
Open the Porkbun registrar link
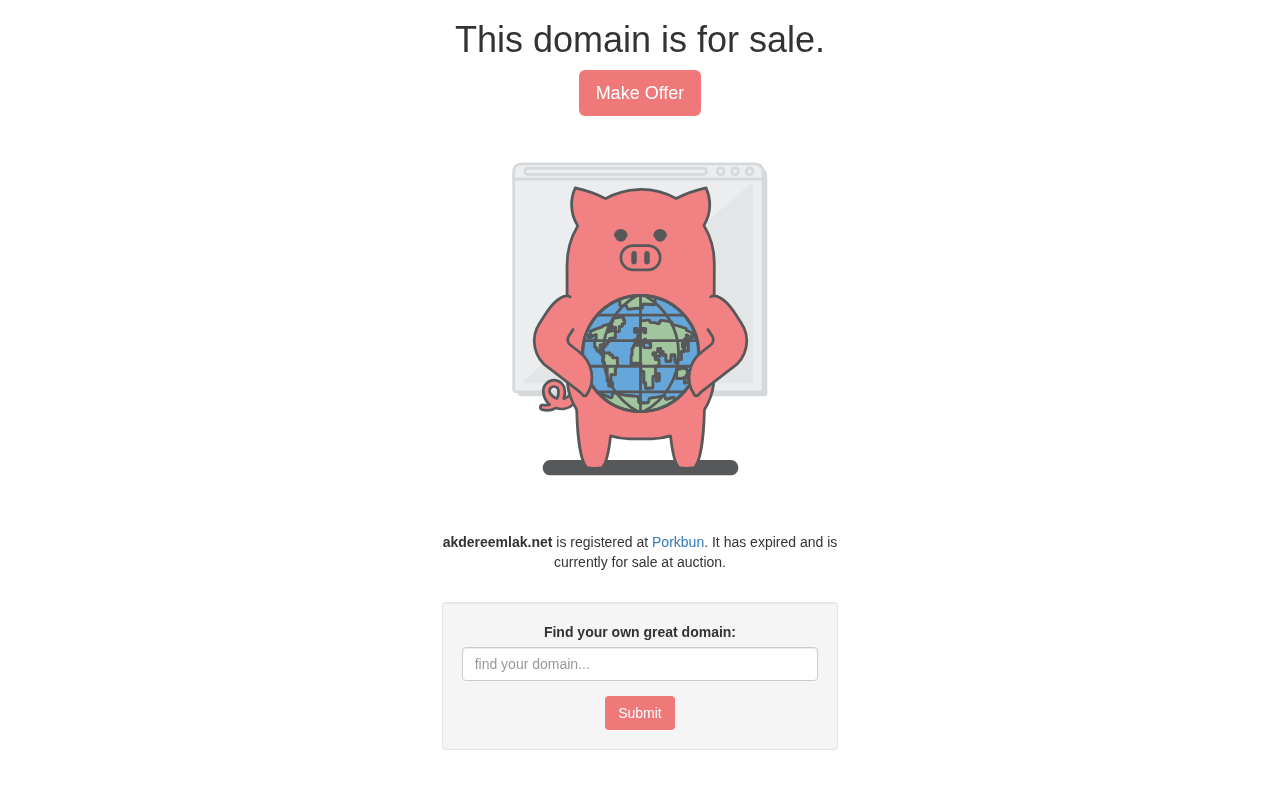[678, 542]
